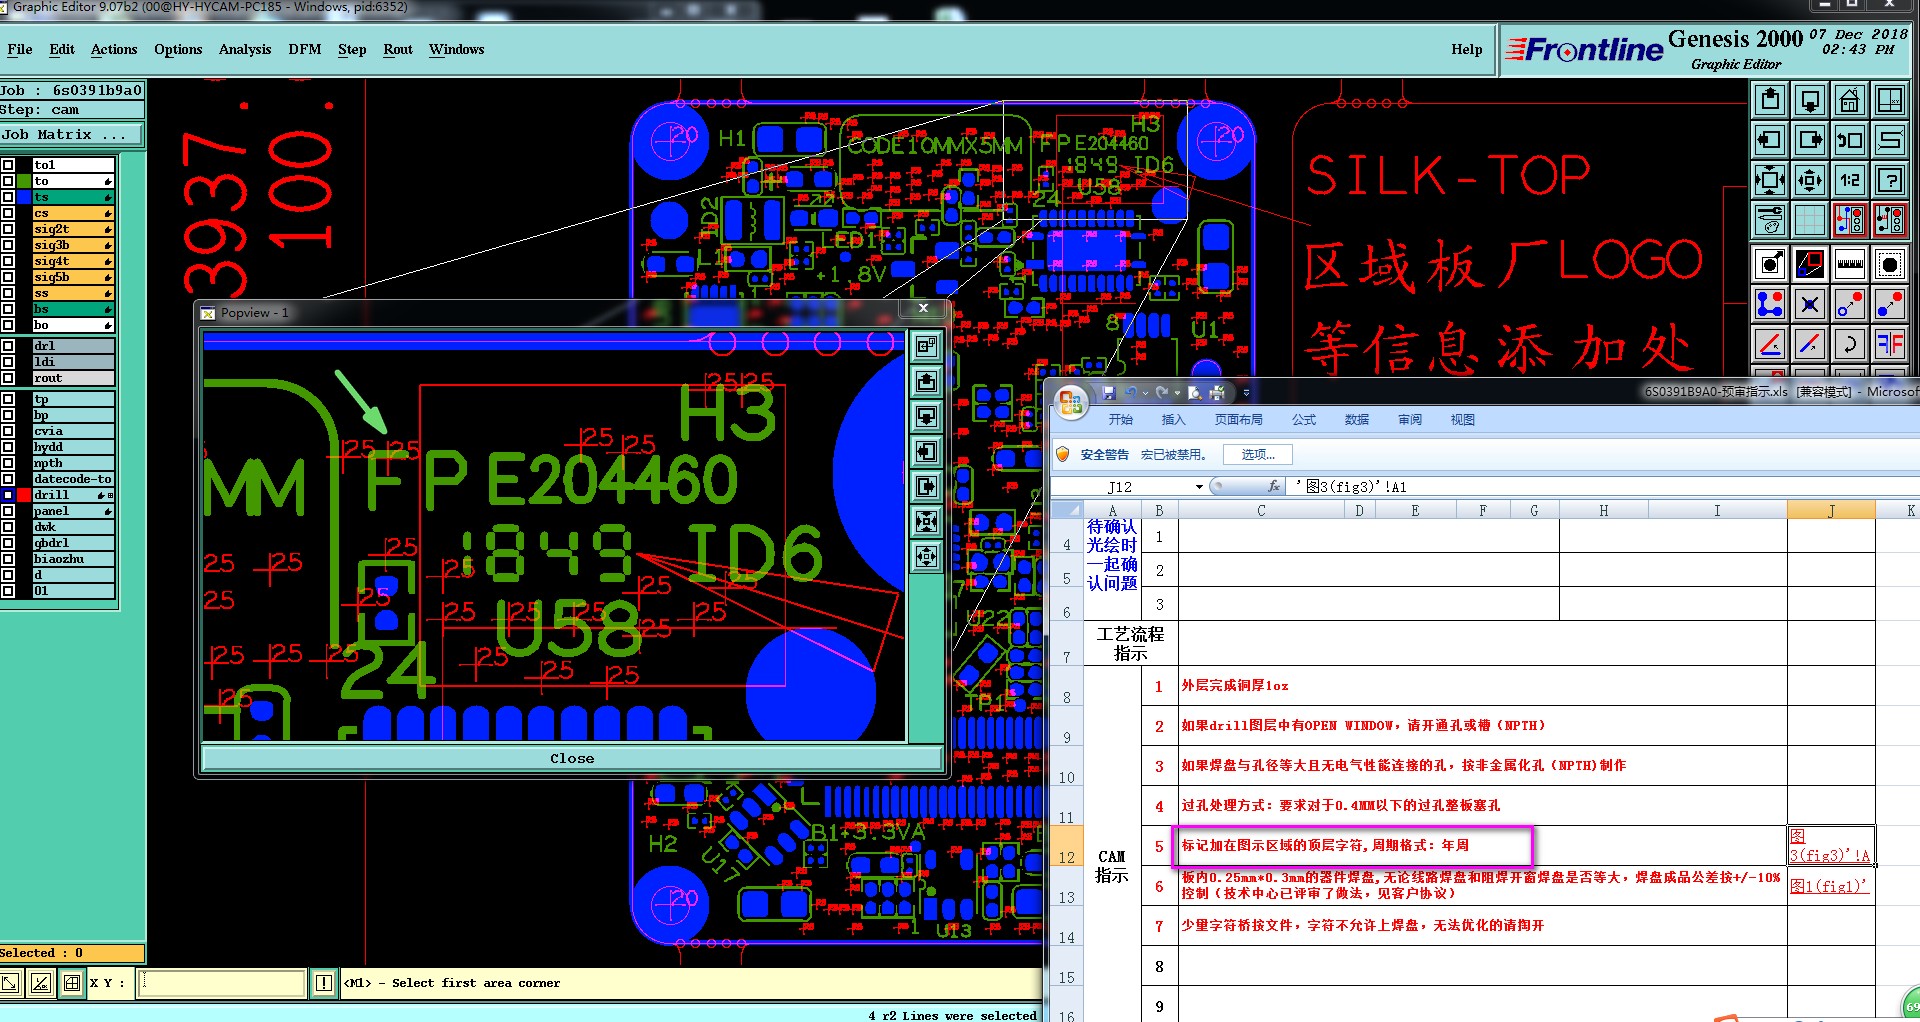Toggle visibility checkbox of layer cs
The width and height of the screenshot is (1920, 1022).
click(7, 213)
